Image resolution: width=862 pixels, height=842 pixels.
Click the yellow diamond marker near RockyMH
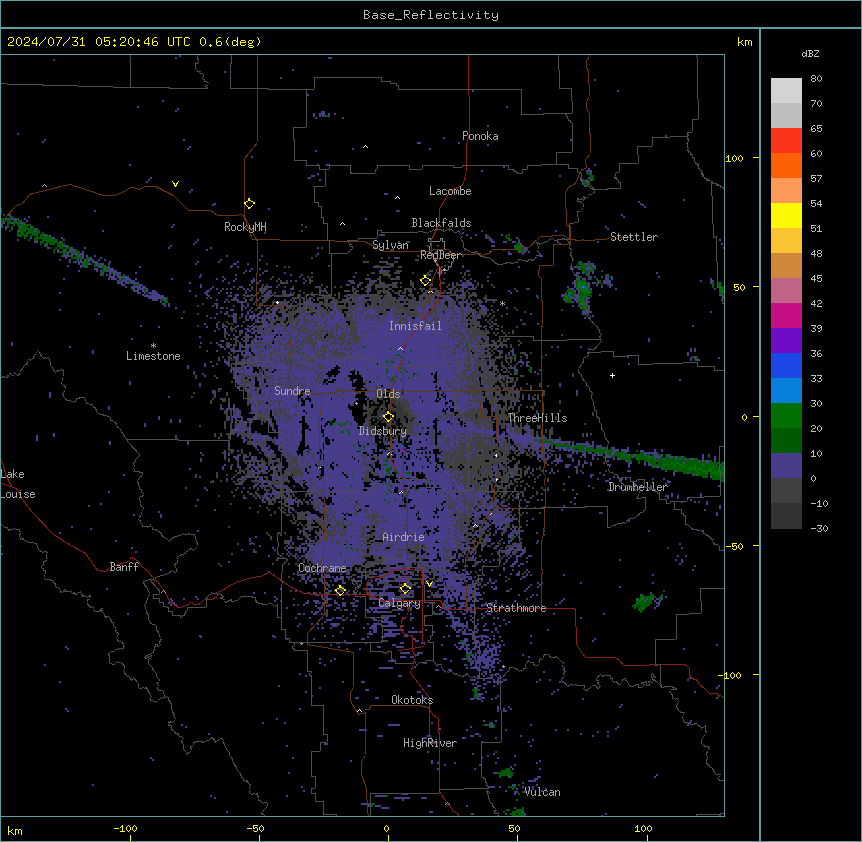[250, 204]
